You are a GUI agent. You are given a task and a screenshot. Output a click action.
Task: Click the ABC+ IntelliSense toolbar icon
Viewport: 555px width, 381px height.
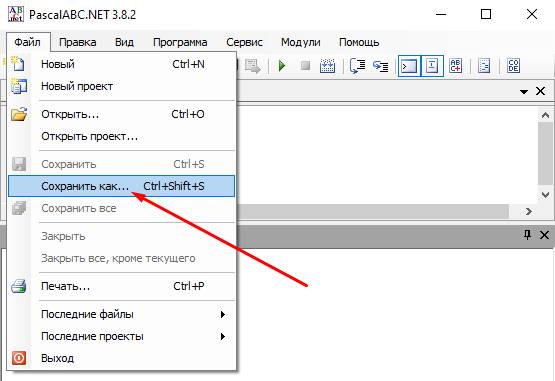pyautogui.click(x=456, y=66)
